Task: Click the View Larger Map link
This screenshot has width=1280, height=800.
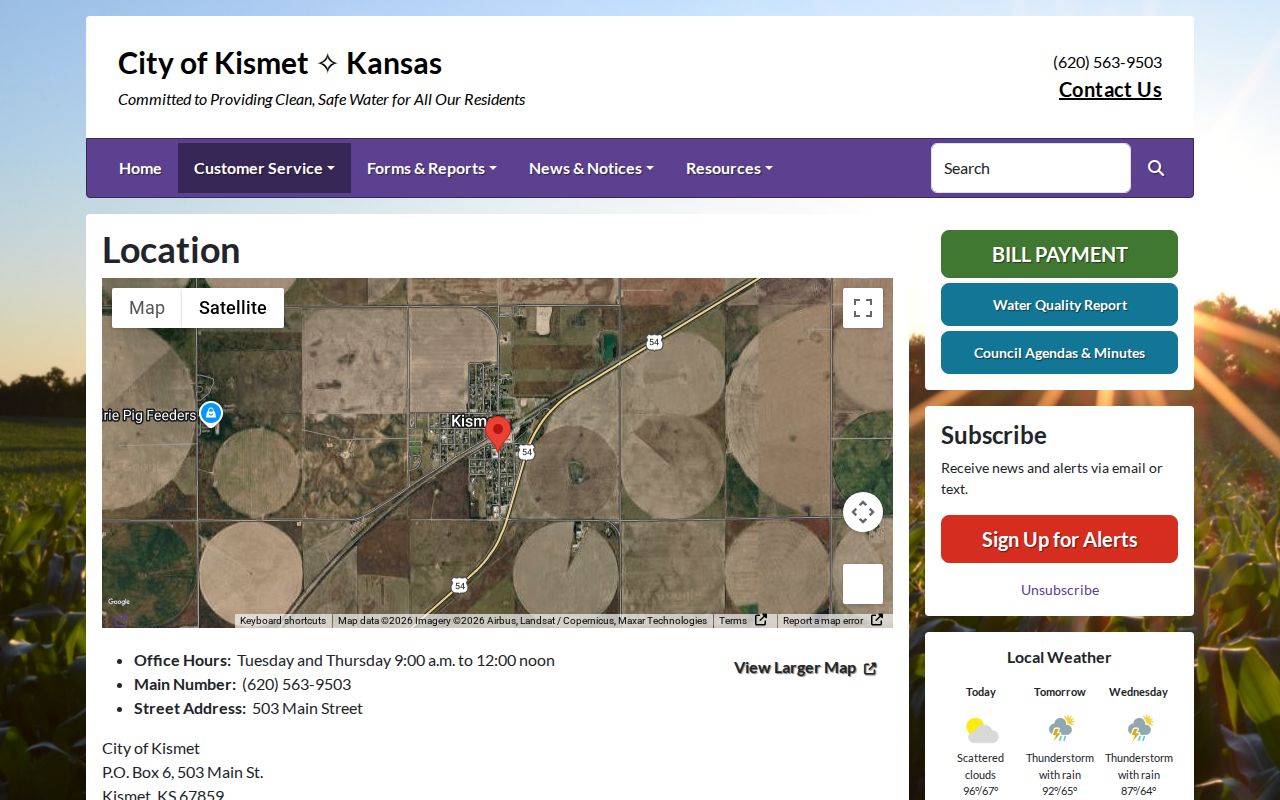Action: pos(805,668)
